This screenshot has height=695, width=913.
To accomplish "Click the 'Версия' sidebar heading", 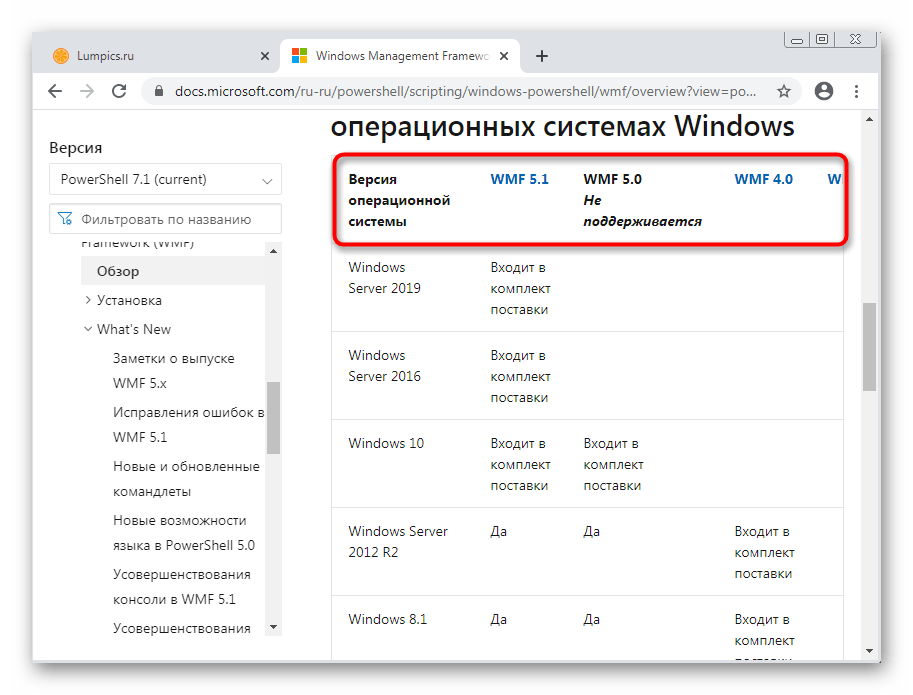I will click(76, 148).
